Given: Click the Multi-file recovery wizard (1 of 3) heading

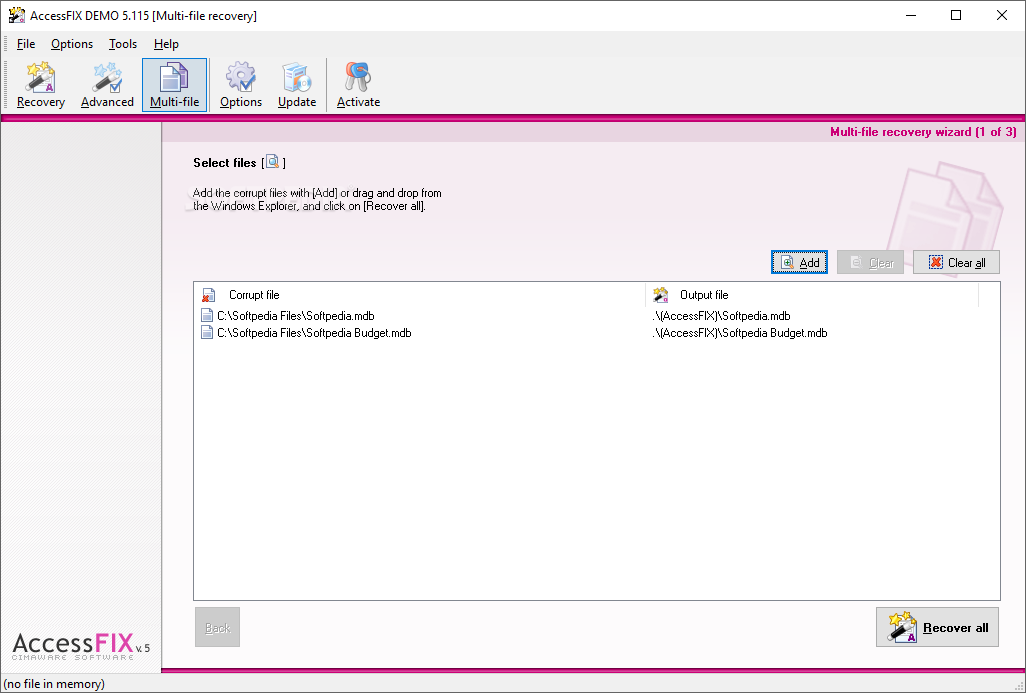Looking at the screenshot, I should coord(923,132).
